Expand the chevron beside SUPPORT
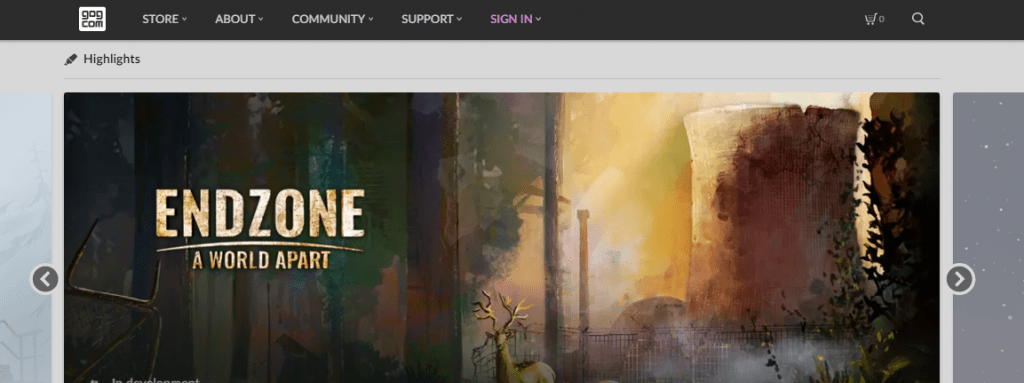The height and width of the screenshot is (383, 1024). point(459,19)
